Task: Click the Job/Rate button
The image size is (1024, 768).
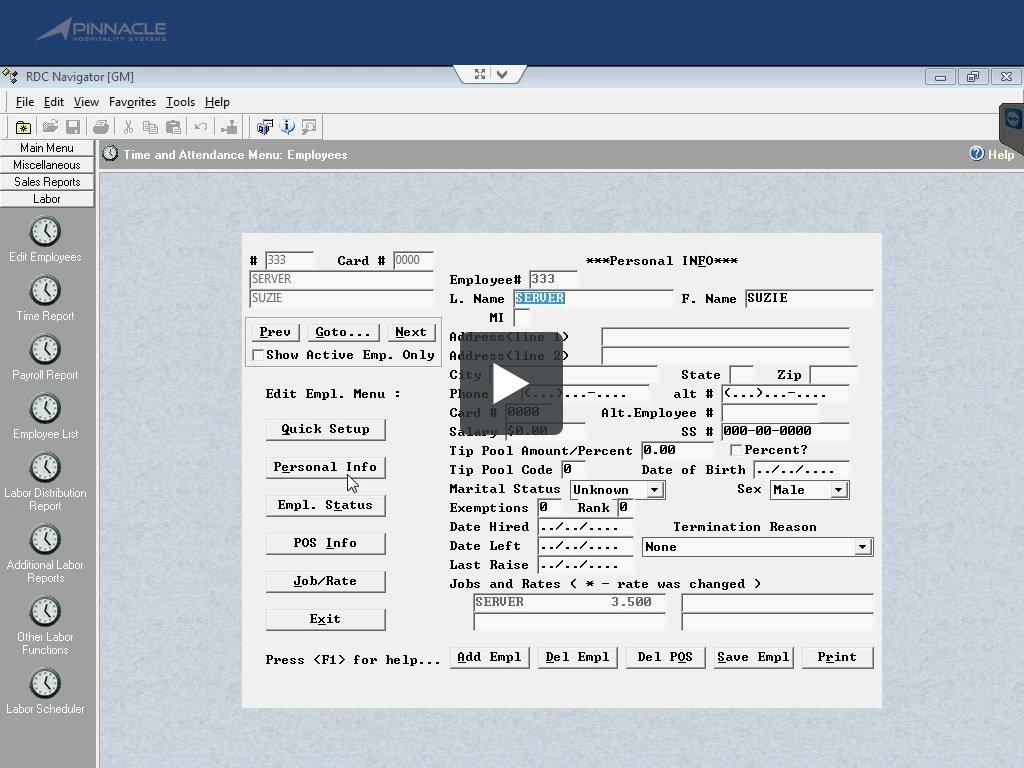Action: pyautogui.click(x=325, y=581)
